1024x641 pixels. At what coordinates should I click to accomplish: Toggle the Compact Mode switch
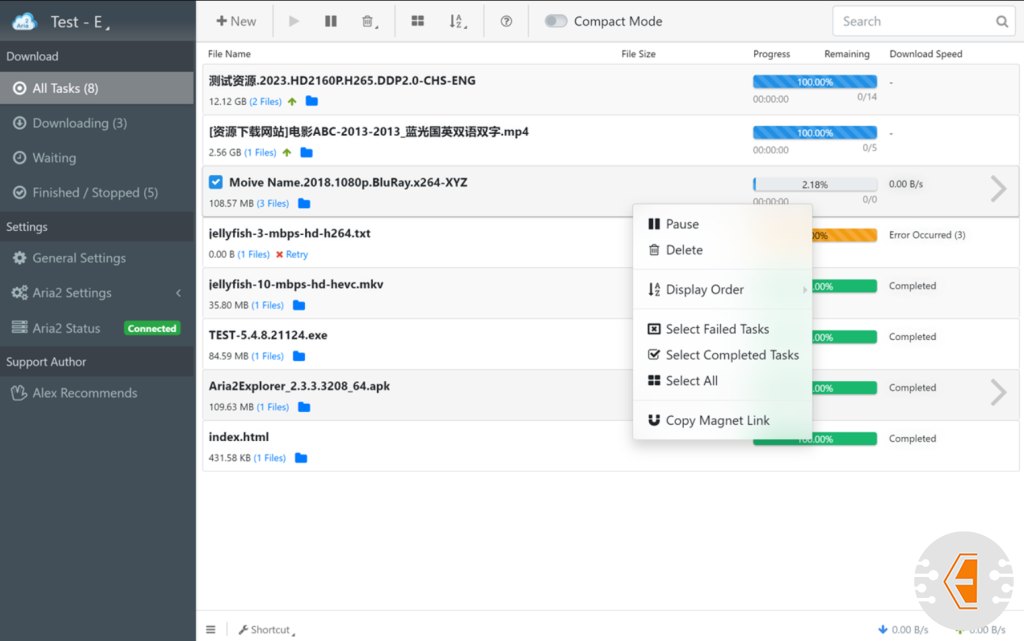point(556,21)
